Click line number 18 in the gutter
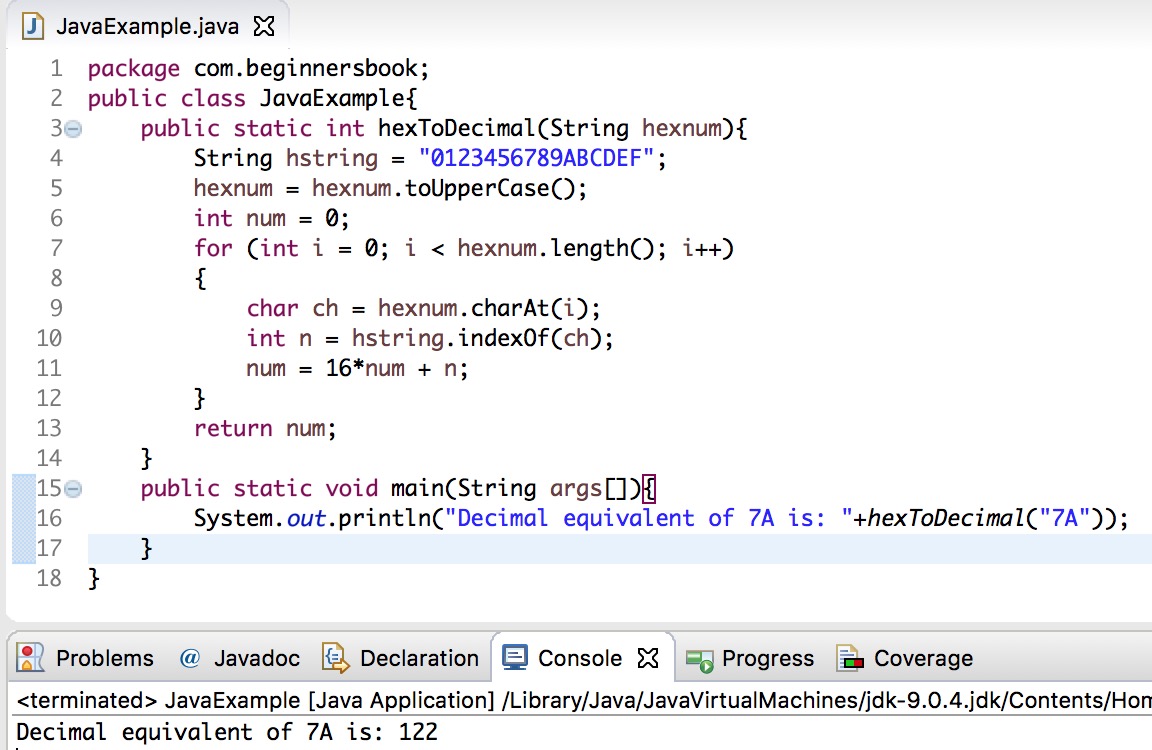This screenshot has width=1152, height=750. pos(49,578)
